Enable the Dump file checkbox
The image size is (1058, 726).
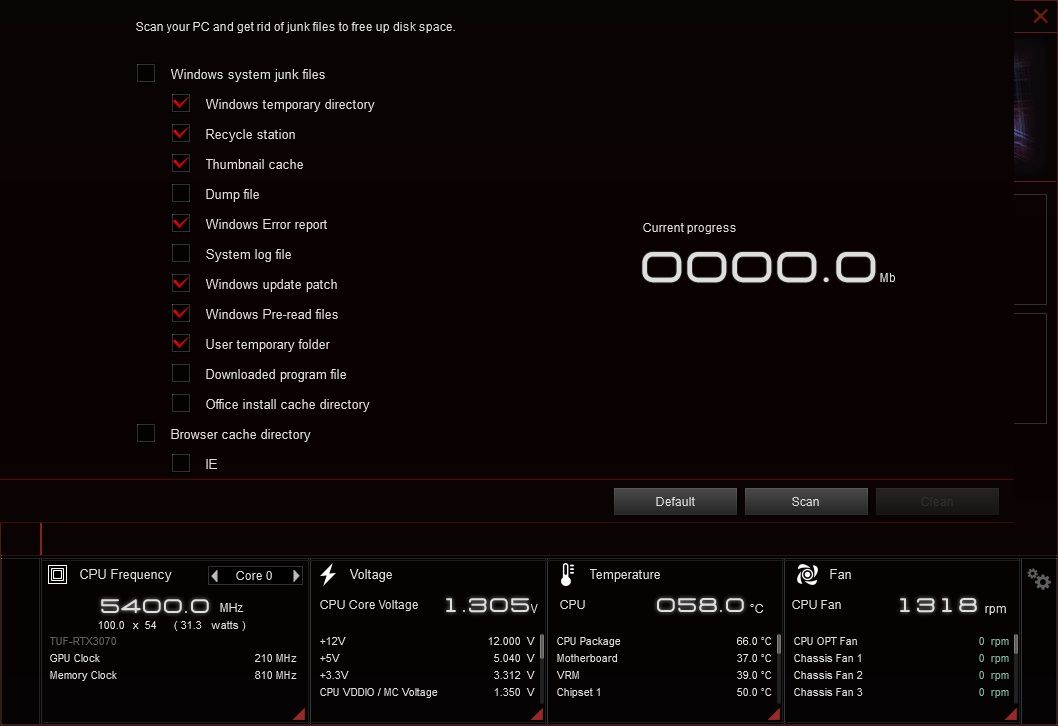point(181,193)
